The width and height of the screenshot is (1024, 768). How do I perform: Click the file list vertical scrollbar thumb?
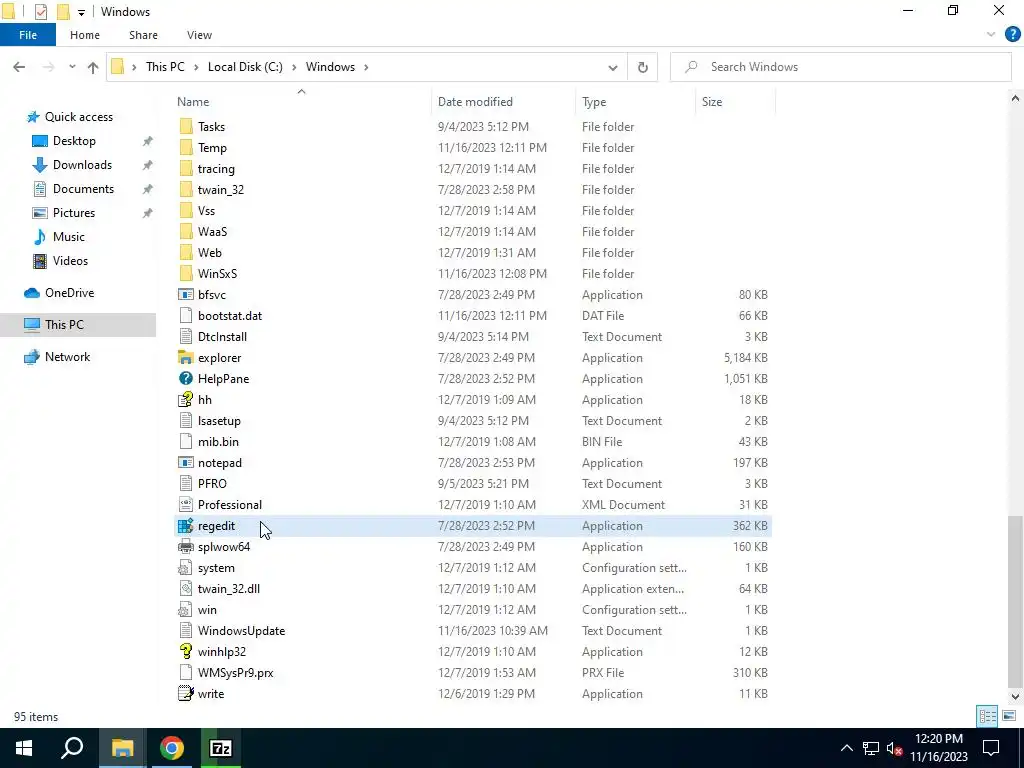tap(1015, 601)
